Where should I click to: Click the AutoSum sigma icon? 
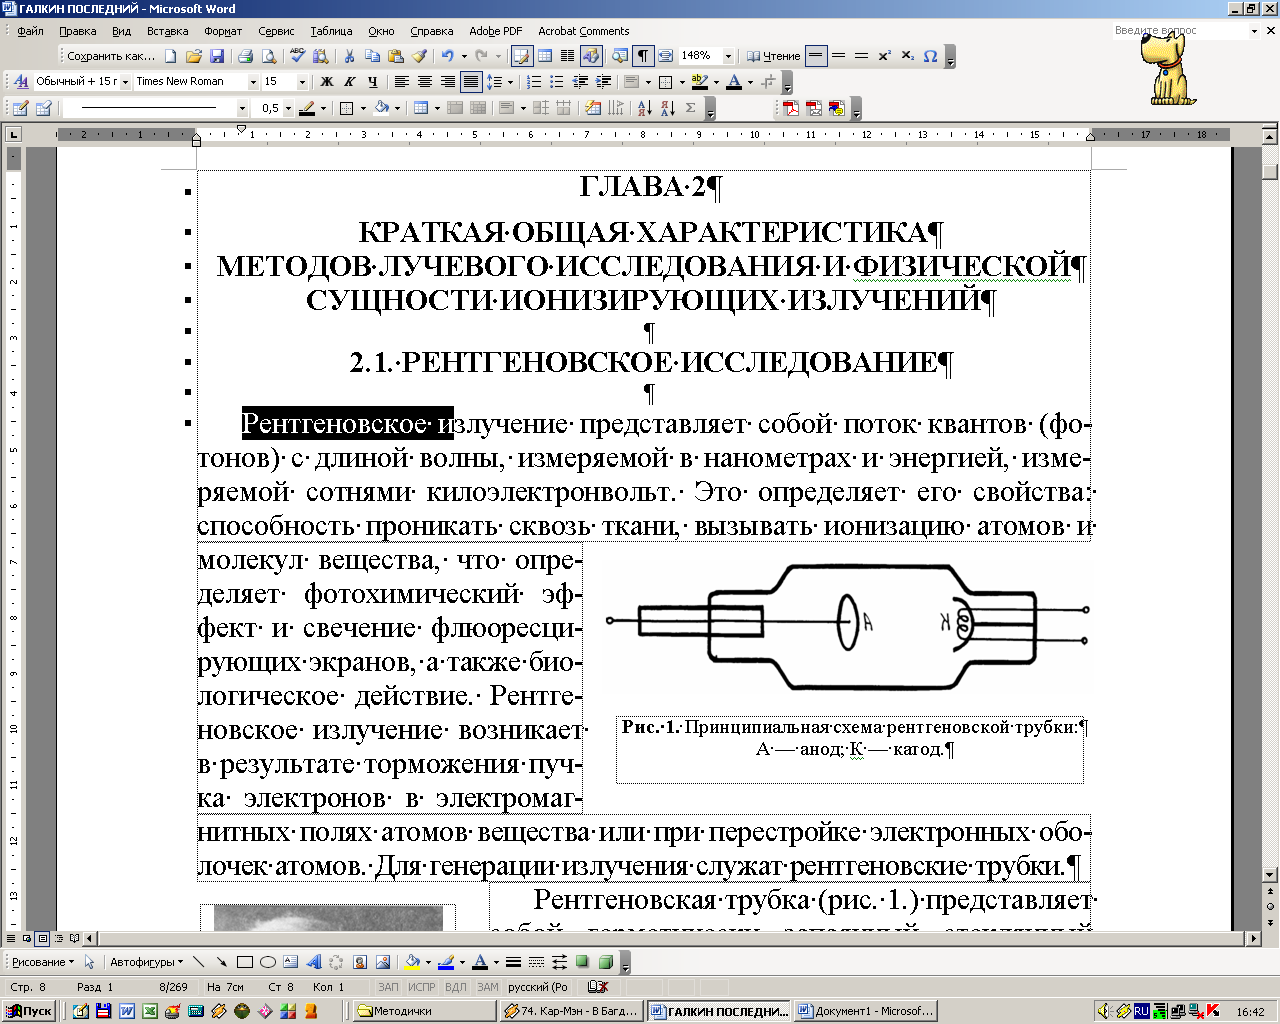point(690,108)
